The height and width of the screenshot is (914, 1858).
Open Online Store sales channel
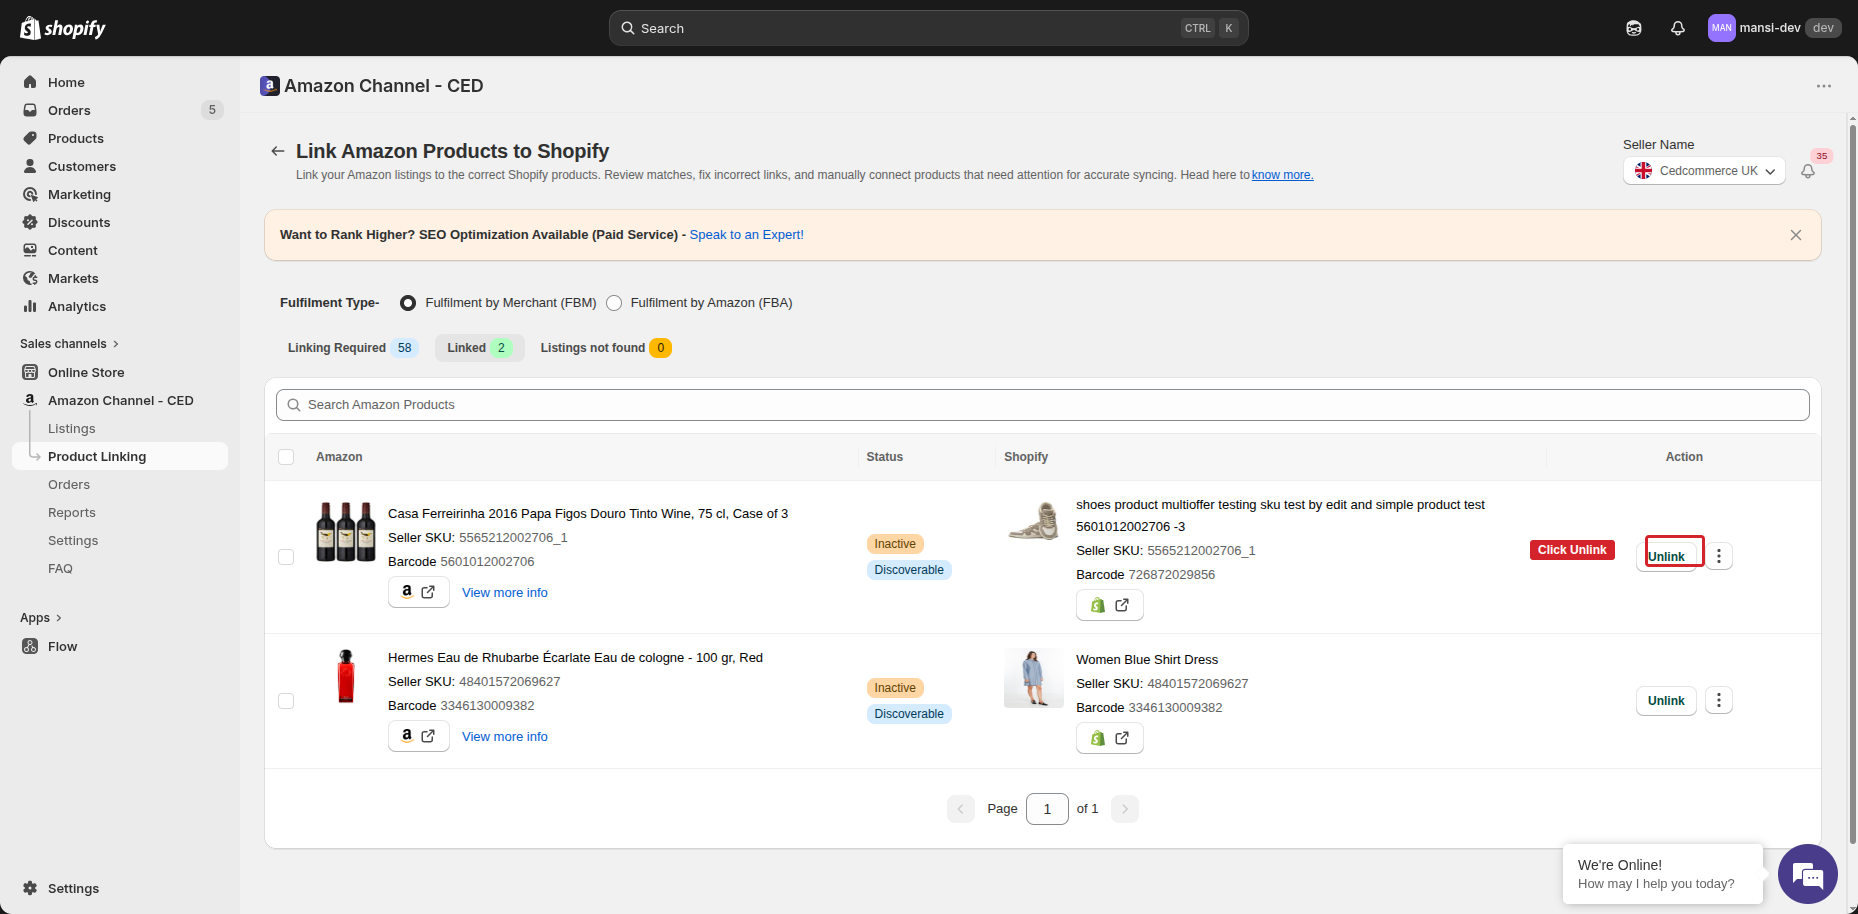click(x=86, y=372)
